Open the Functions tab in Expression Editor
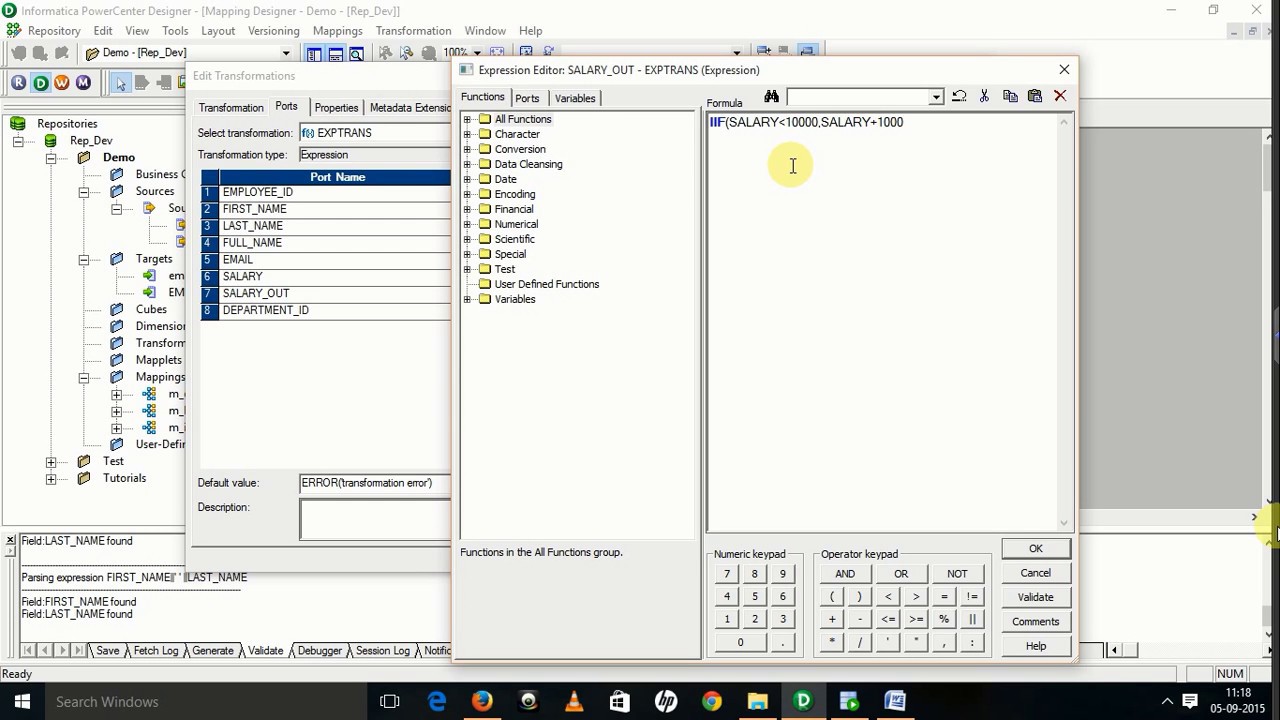This screenshot has height=720, width=1280. 482,97
